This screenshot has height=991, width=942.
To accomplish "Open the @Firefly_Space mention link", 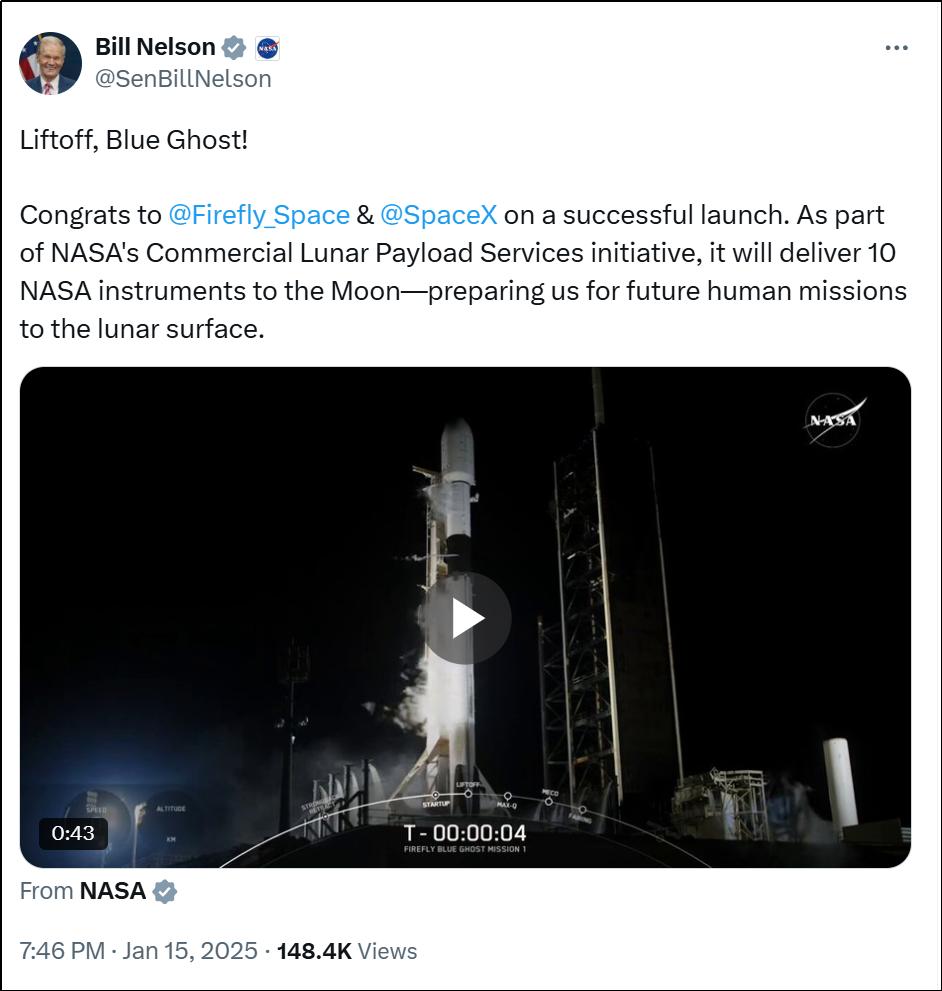I will 258,215.
